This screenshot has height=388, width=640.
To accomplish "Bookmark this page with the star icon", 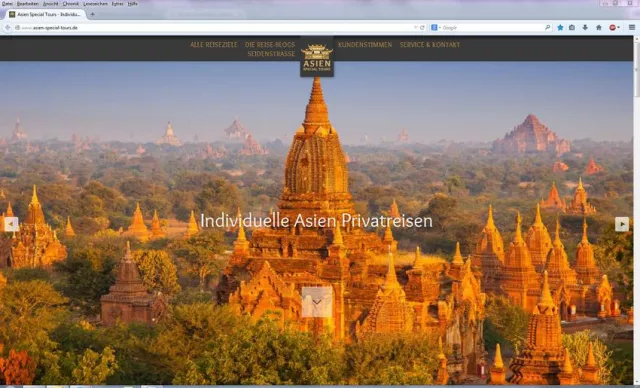I will click(560, 28).
